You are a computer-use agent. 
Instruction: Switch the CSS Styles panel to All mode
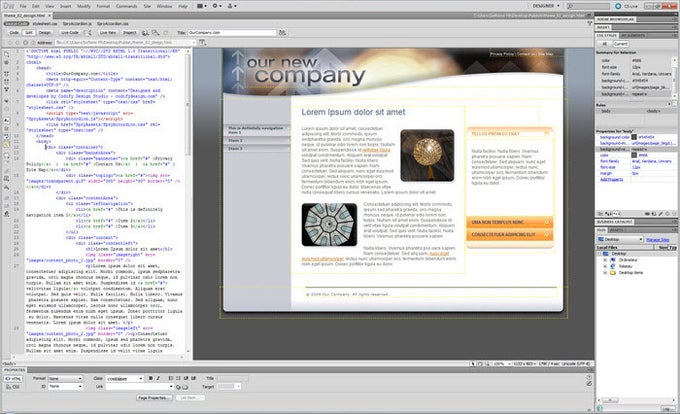pyautogui.click(x=605, y=44)
